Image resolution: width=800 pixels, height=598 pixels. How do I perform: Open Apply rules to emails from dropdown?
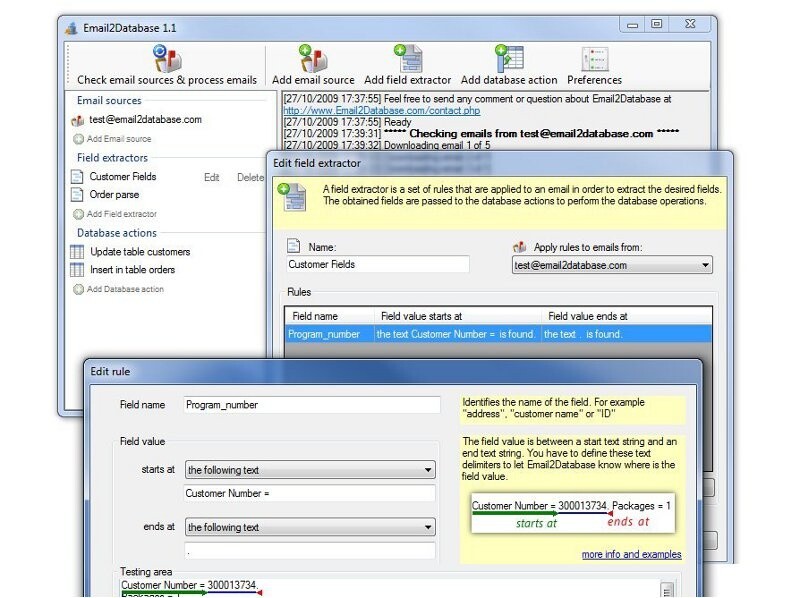coord(612,265)
